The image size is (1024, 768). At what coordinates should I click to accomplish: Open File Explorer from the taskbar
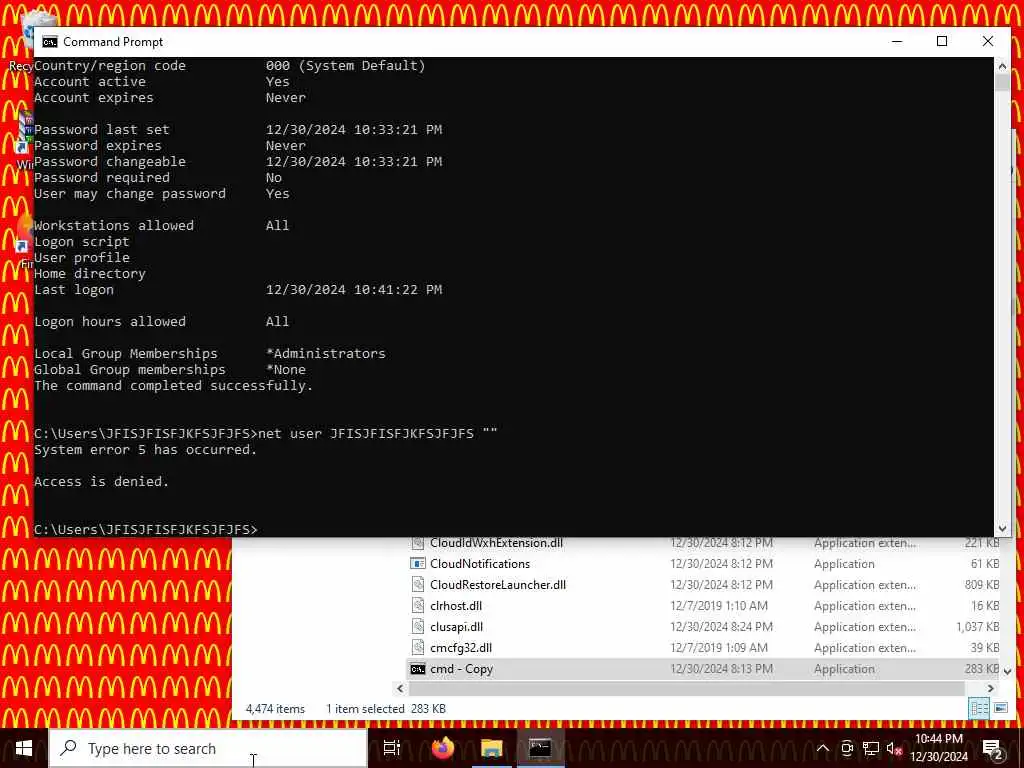pos(492,748)
